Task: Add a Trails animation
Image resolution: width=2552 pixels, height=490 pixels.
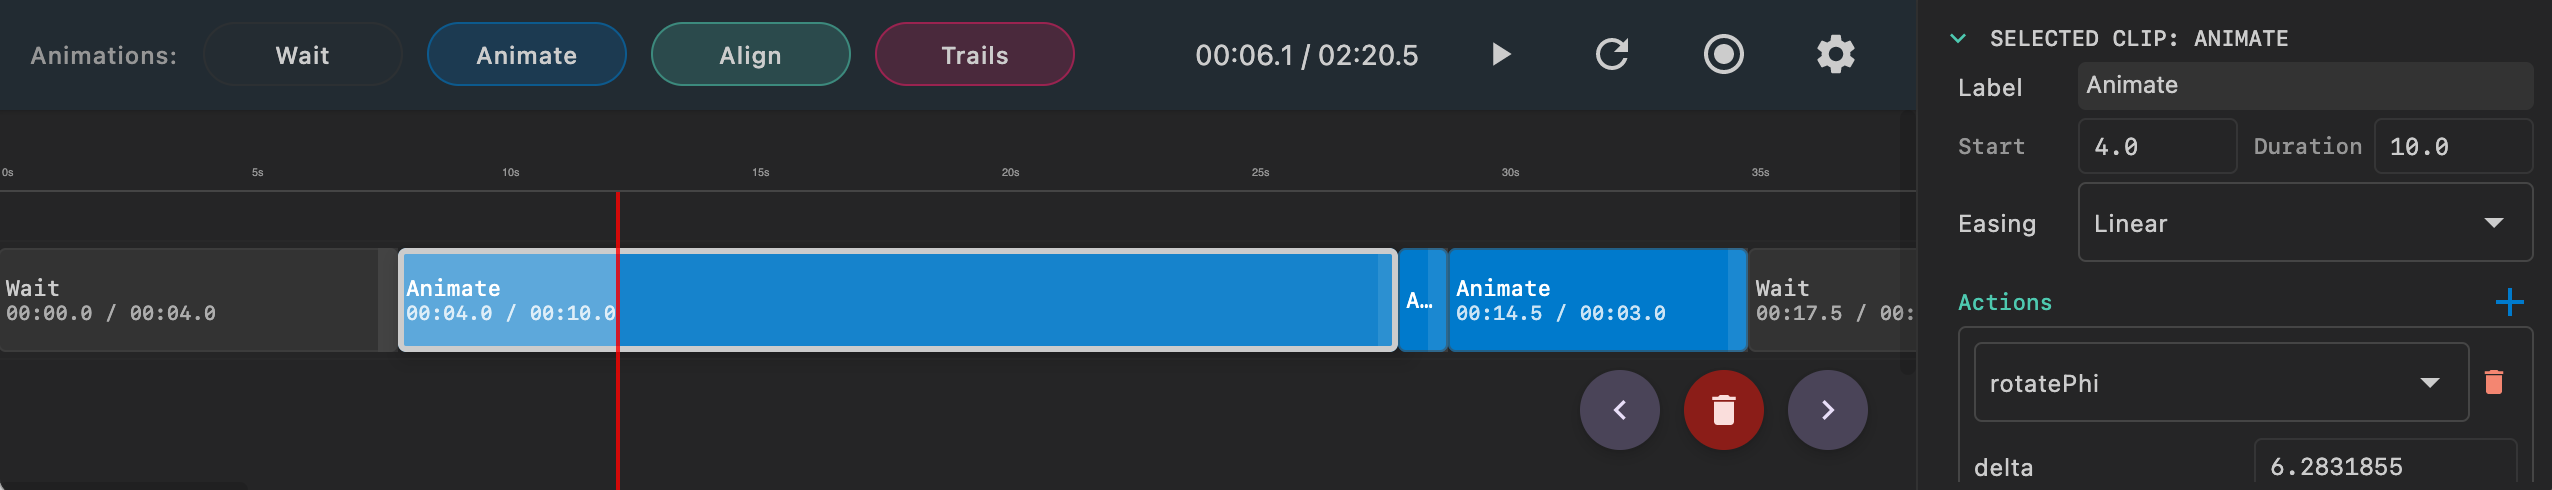Action: [x=974, y=55]
